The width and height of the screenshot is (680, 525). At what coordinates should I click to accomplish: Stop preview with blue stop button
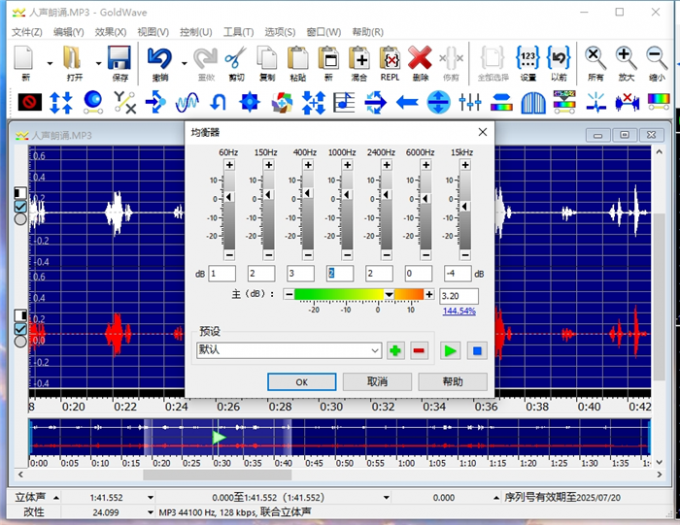tap(477, 350)
